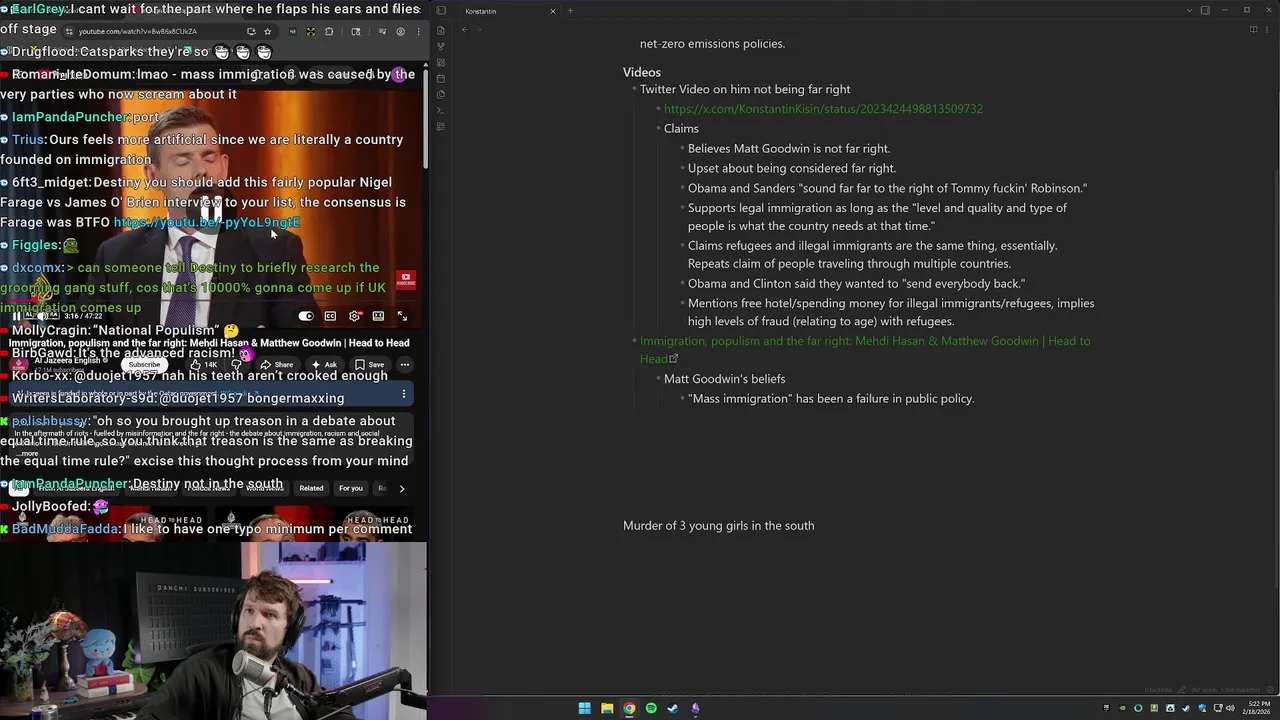Open info panel three-dot menu under video

click(404, 394)
